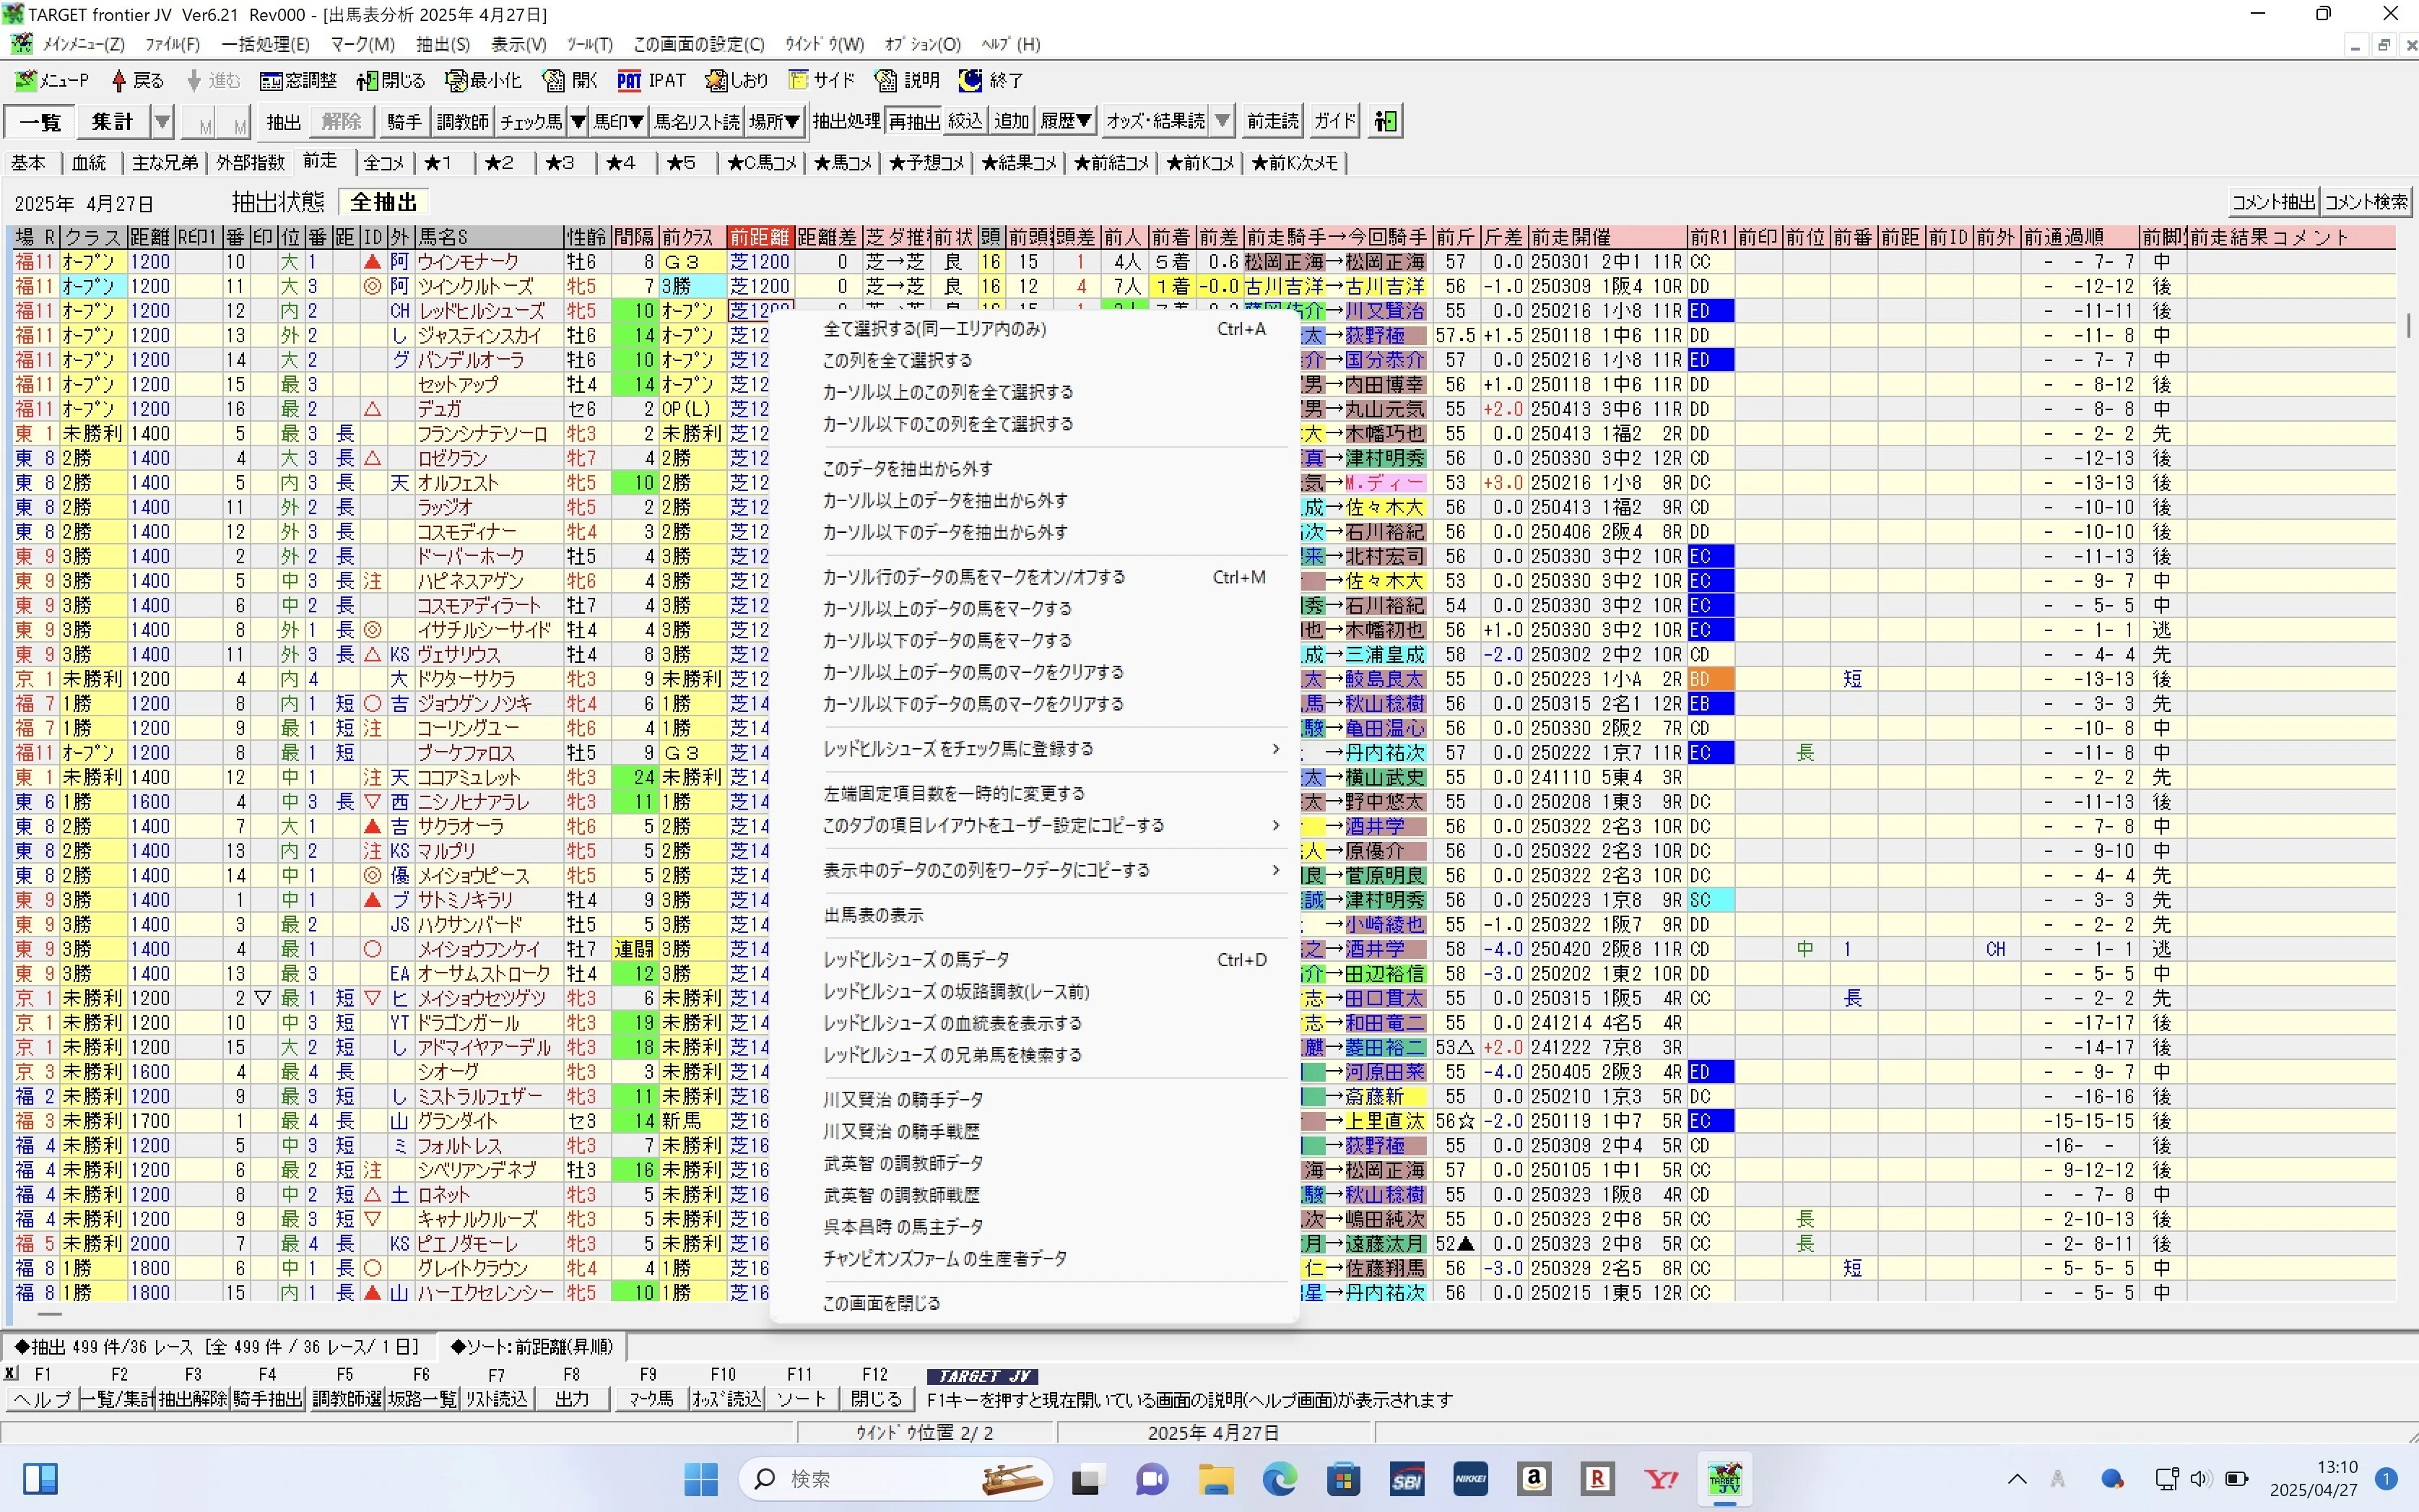
Task: Toggle the 集計 view button
Action: click(113, 122)
